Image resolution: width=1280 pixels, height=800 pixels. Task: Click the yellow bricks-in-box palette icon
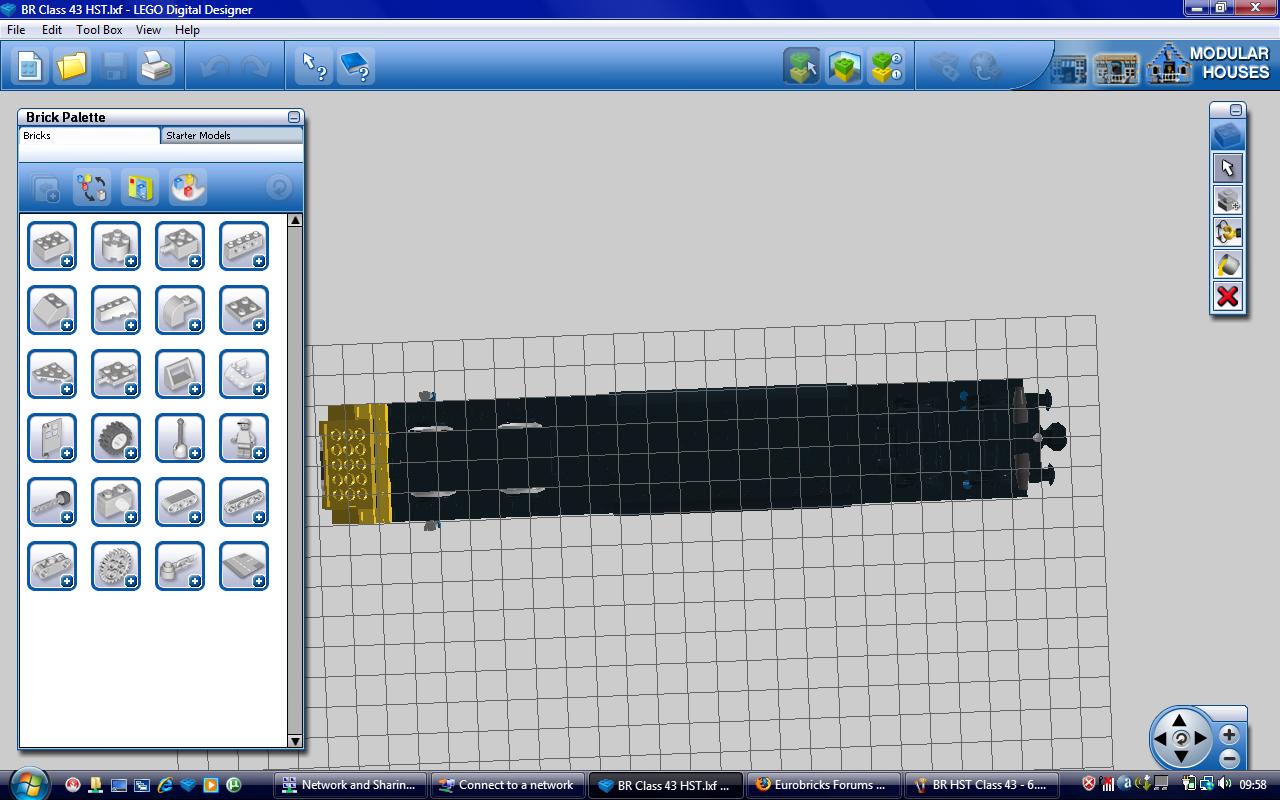(140, 187)
